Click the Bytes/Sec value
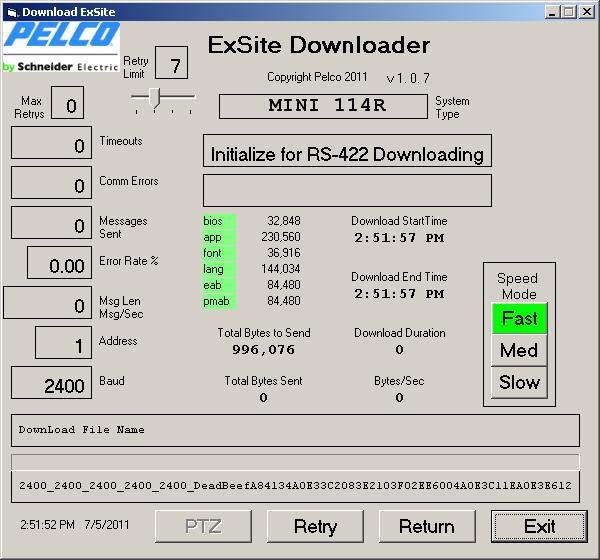Image resolution: width=600 pixels, height=560 pixels. pos(399,398)
